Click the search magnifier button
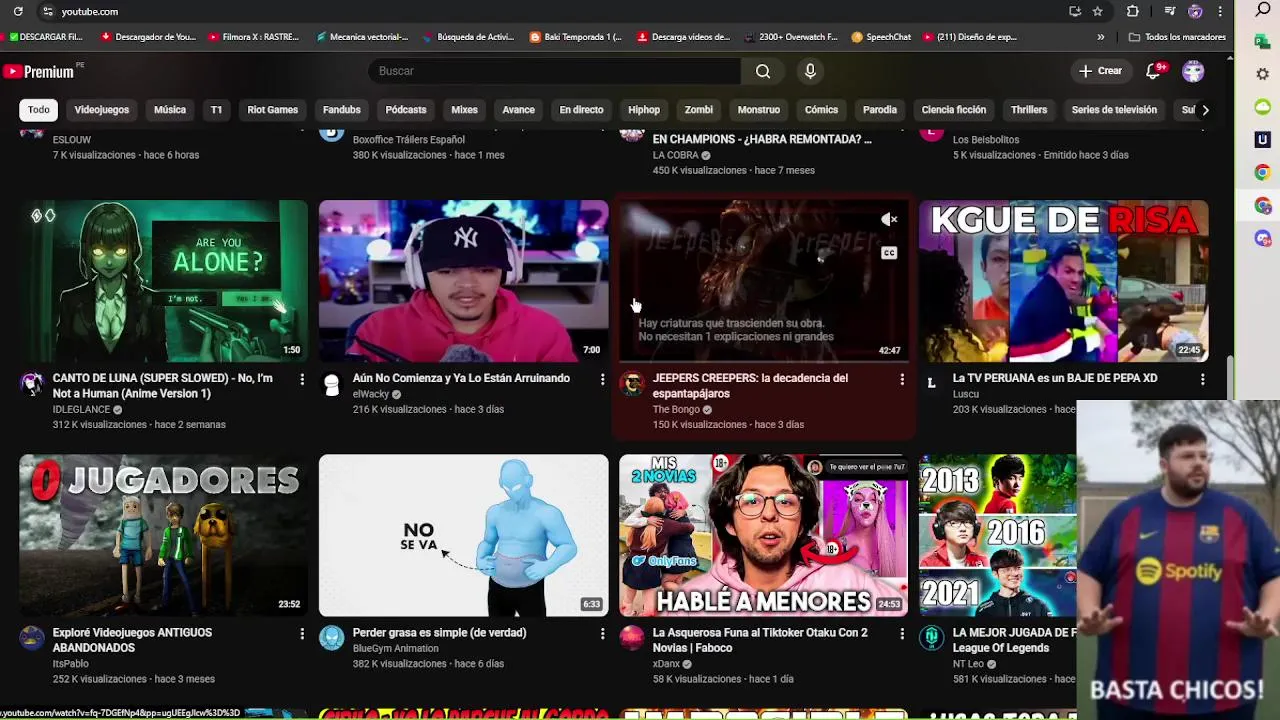 point(763,71)
